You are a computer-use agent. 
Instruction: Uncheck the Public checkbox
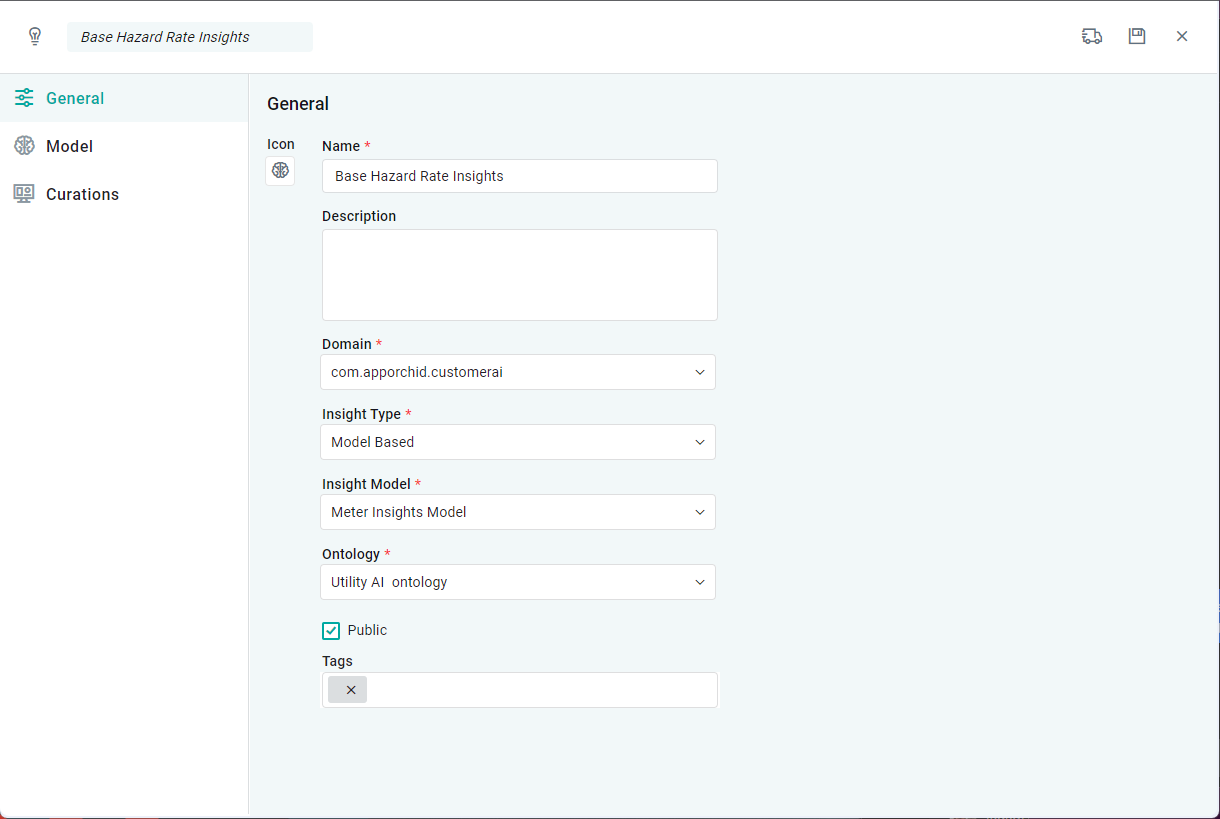coord(331,631)
